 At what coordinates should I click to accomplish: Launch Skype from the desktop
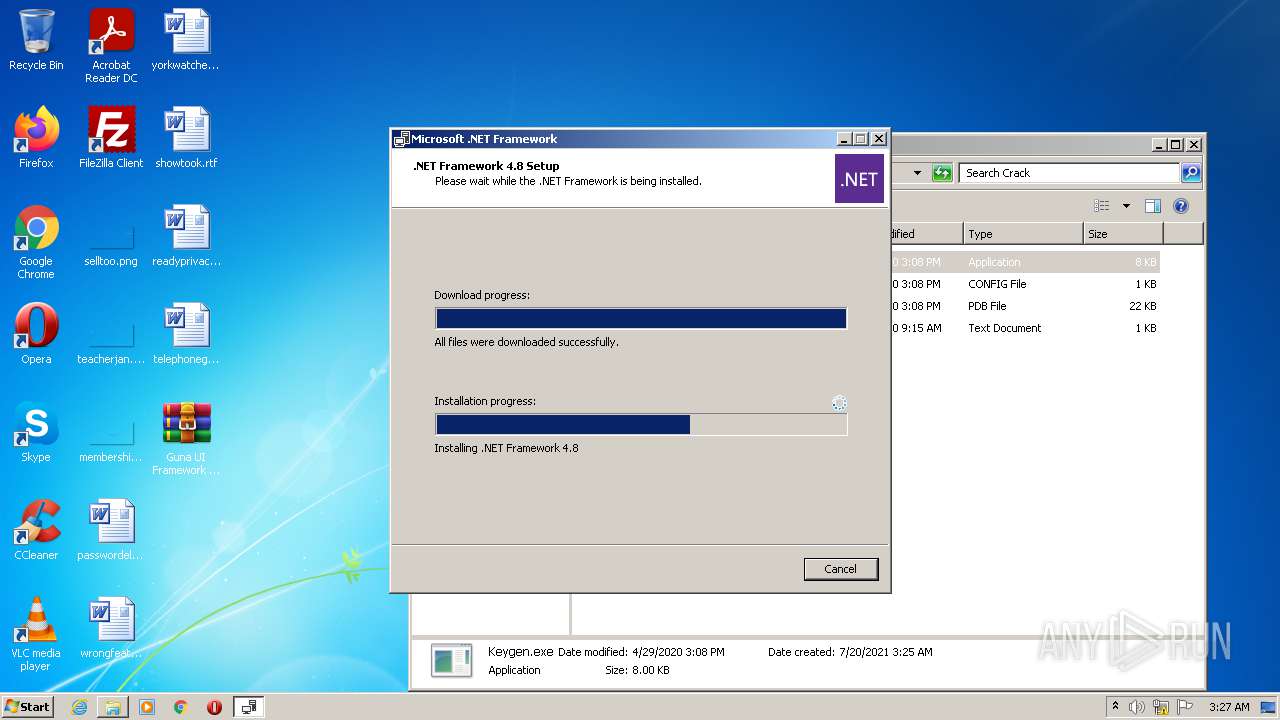pyautogui.click(x=36, y=432)
